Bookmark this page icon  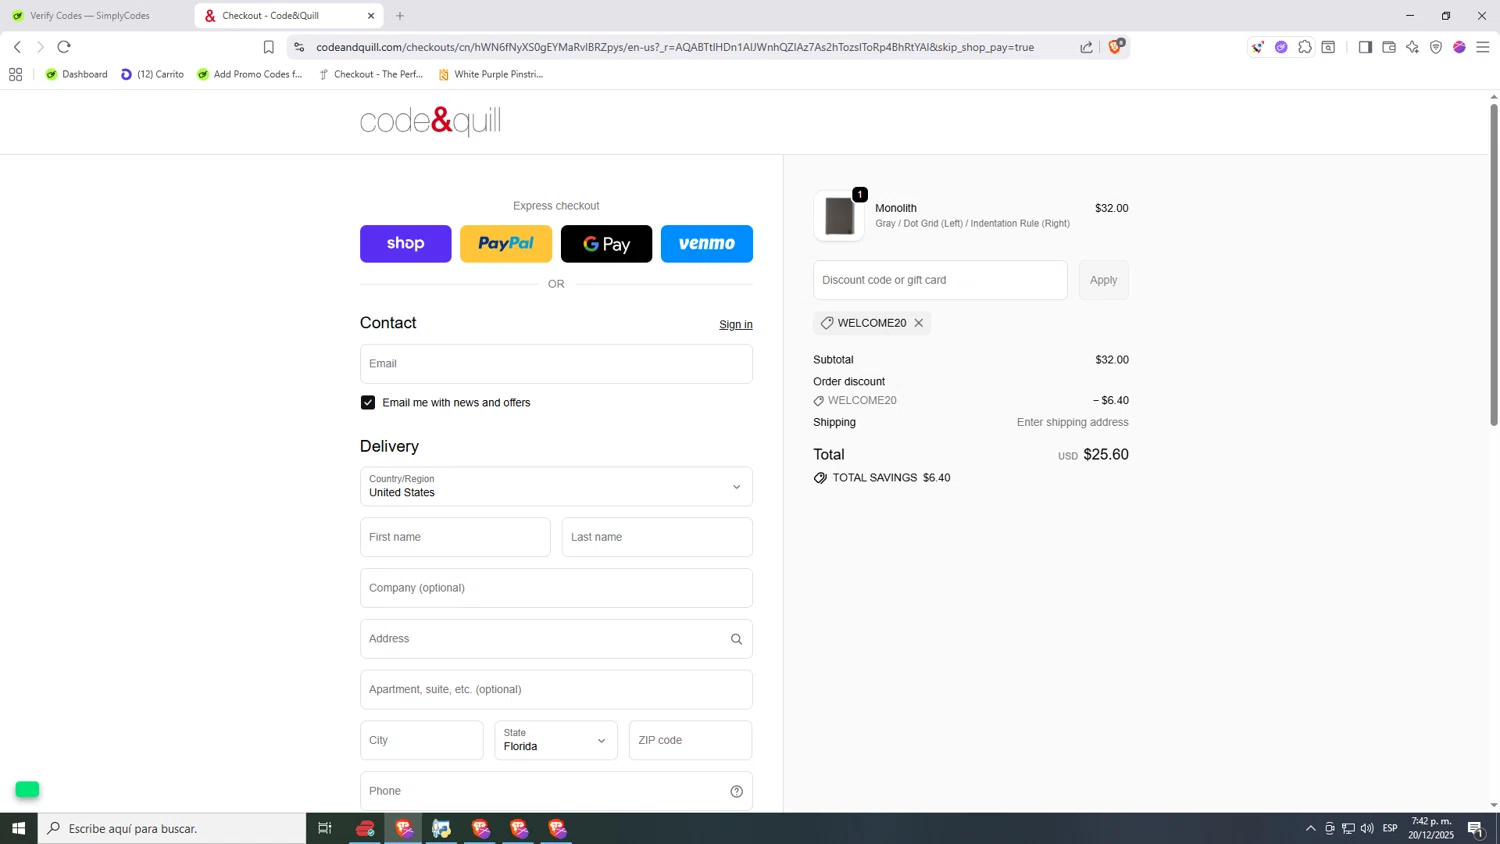pyautogui.click(x=268, y=47)
